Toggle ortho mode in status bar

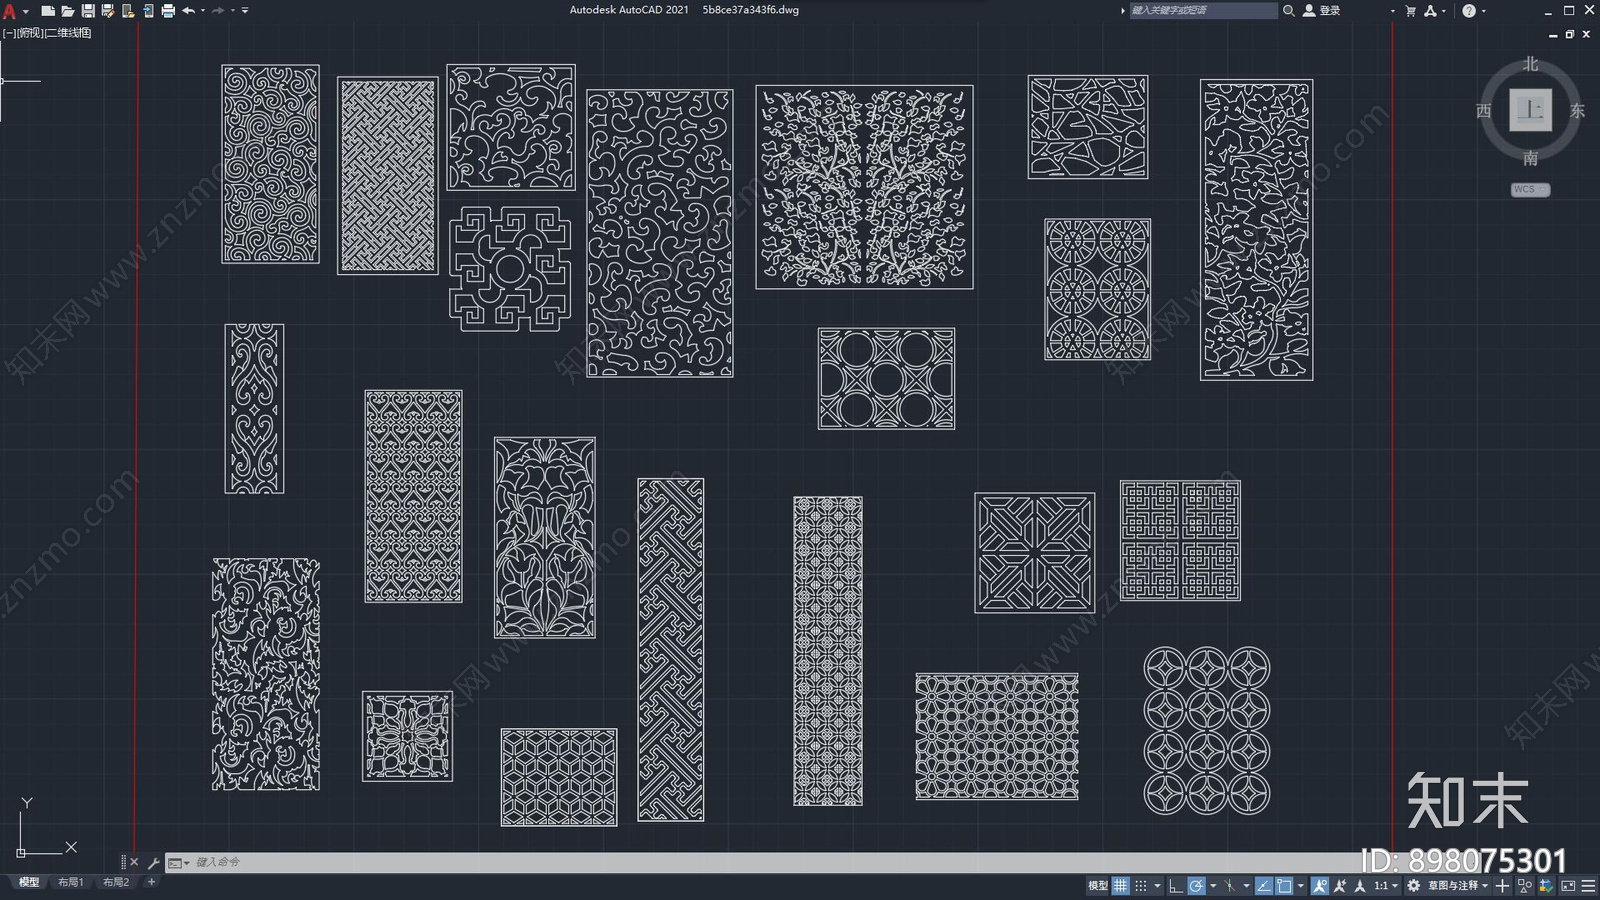(x=1176, y=885)
